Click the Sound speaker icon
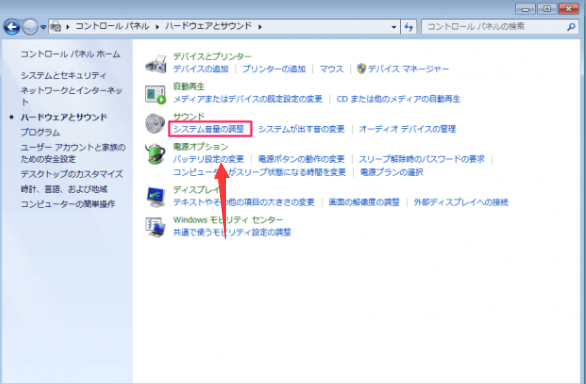Screen dimensions: 586x384 (x=155, y=124)
